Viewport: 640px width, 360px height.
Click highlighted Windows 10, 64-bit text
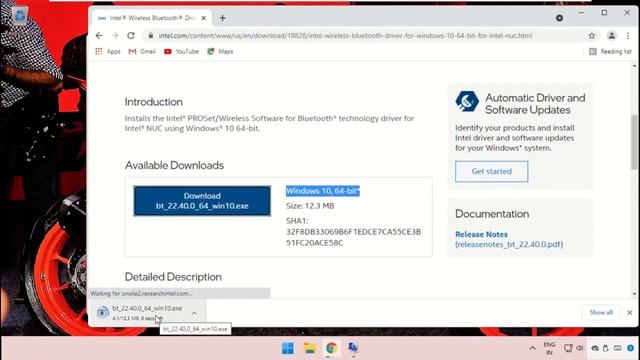322,191
